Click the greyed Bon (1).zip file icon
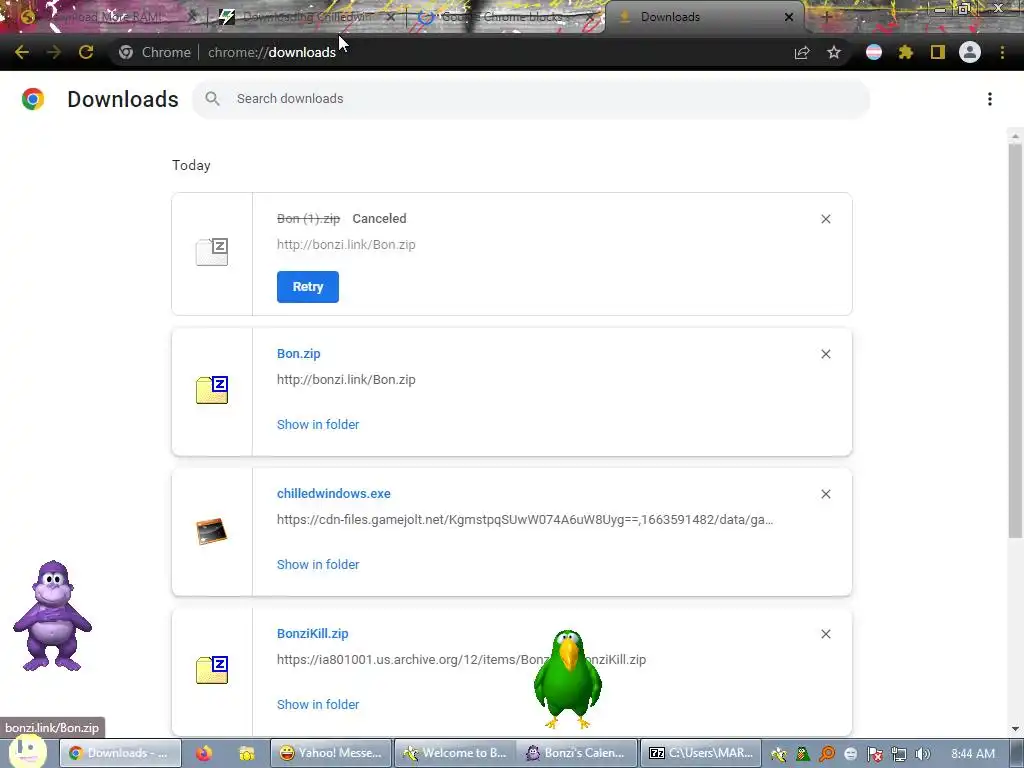1024x768 pixels. [x=212, y=252]
